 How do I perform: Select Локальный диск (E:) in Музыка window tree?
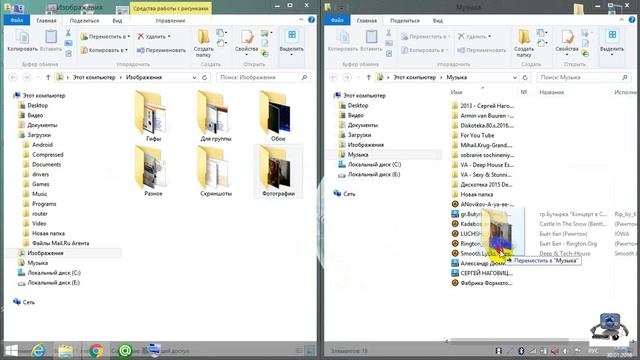point(374,174)
